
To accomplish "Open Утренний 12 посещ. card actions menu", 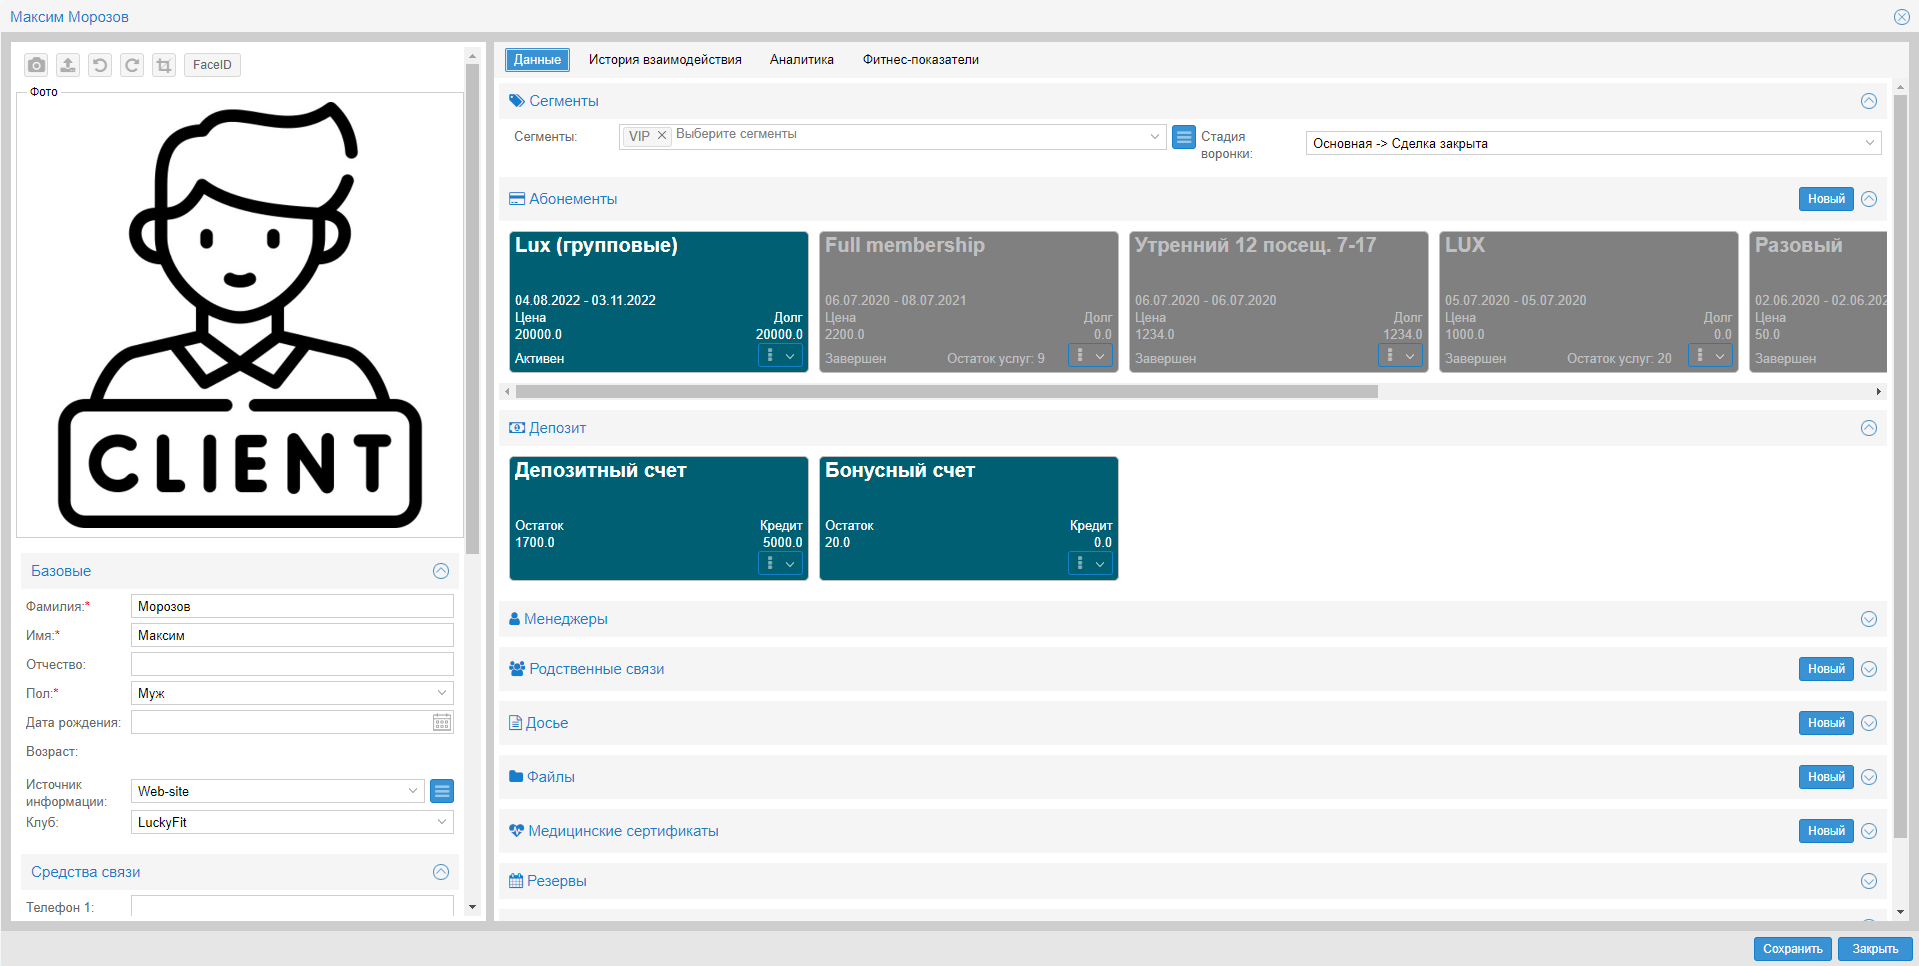I will click(1401, 355).
